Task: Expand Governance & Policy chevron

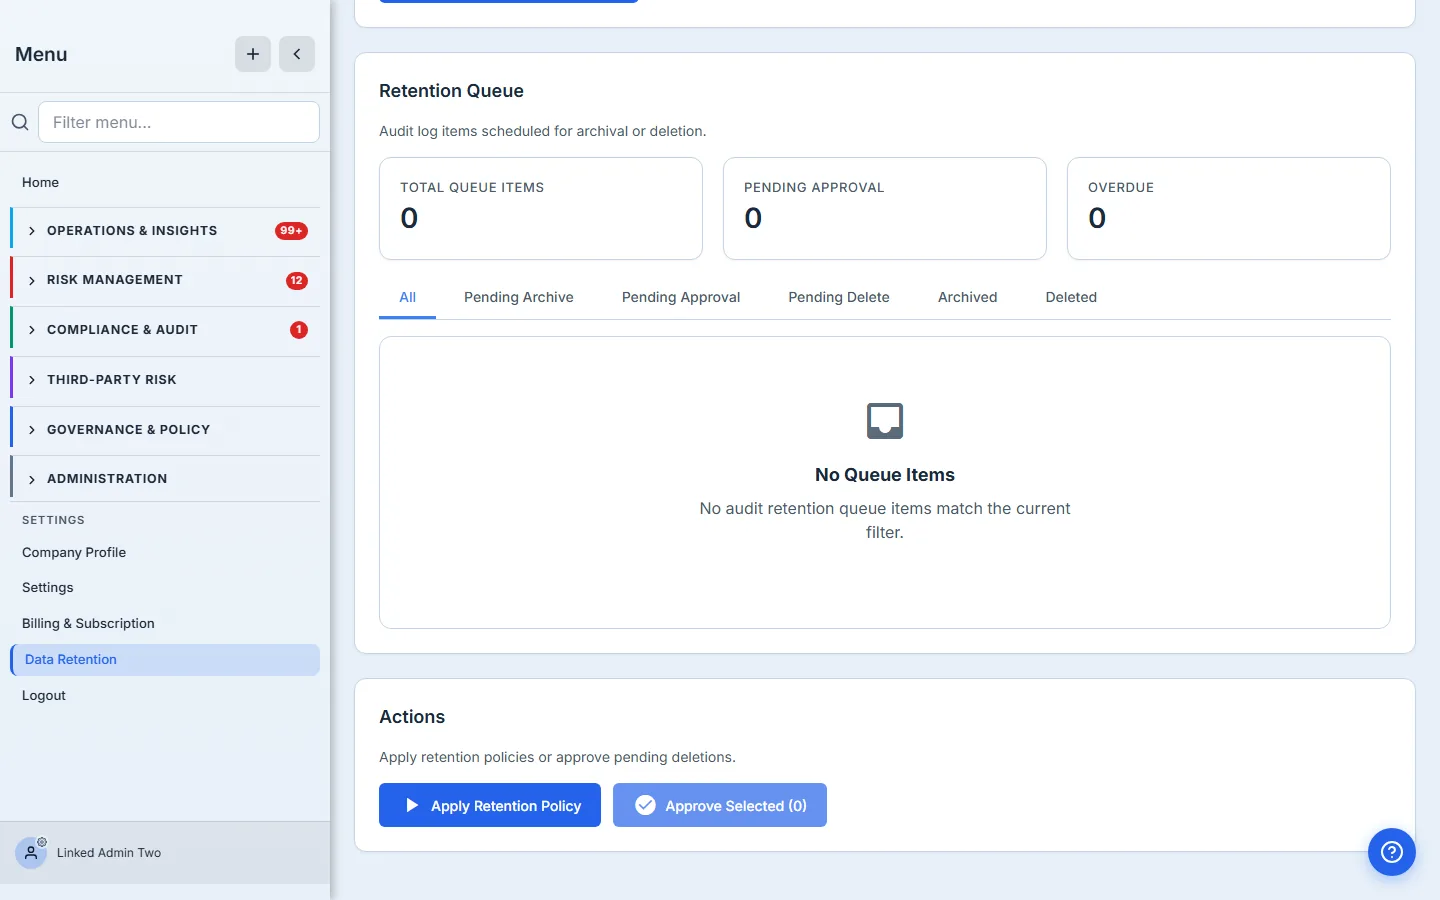Action: (32, 430)
